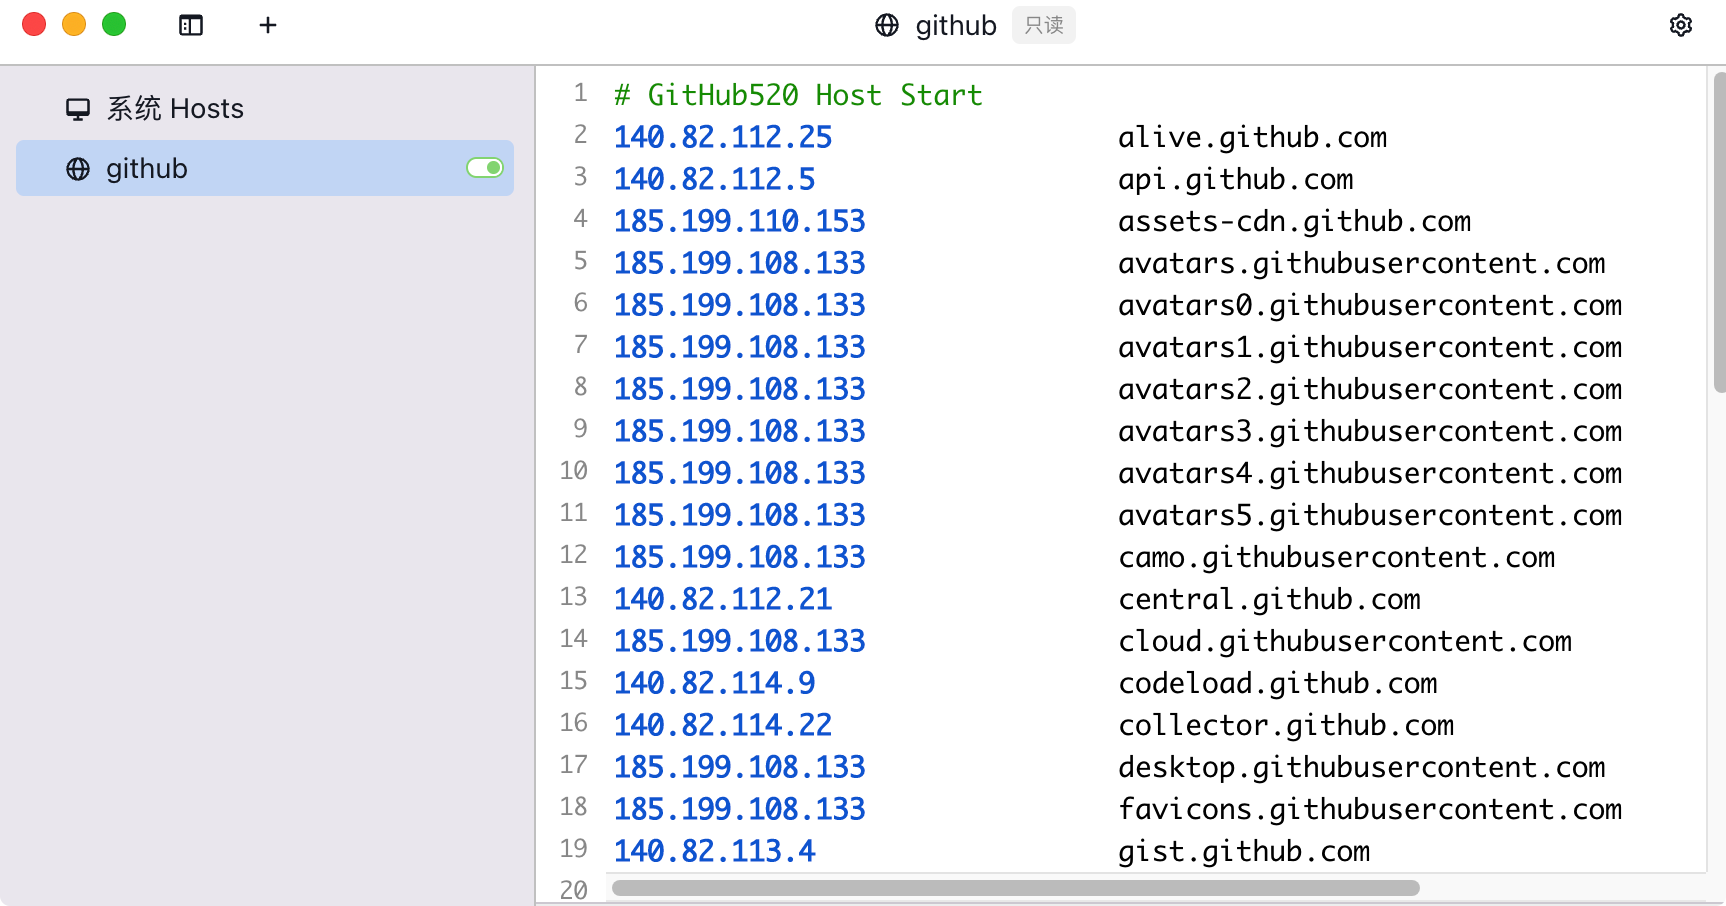Toggle the sidebar panel icon
Screen dimensions: 1726x906
[190, 25]
